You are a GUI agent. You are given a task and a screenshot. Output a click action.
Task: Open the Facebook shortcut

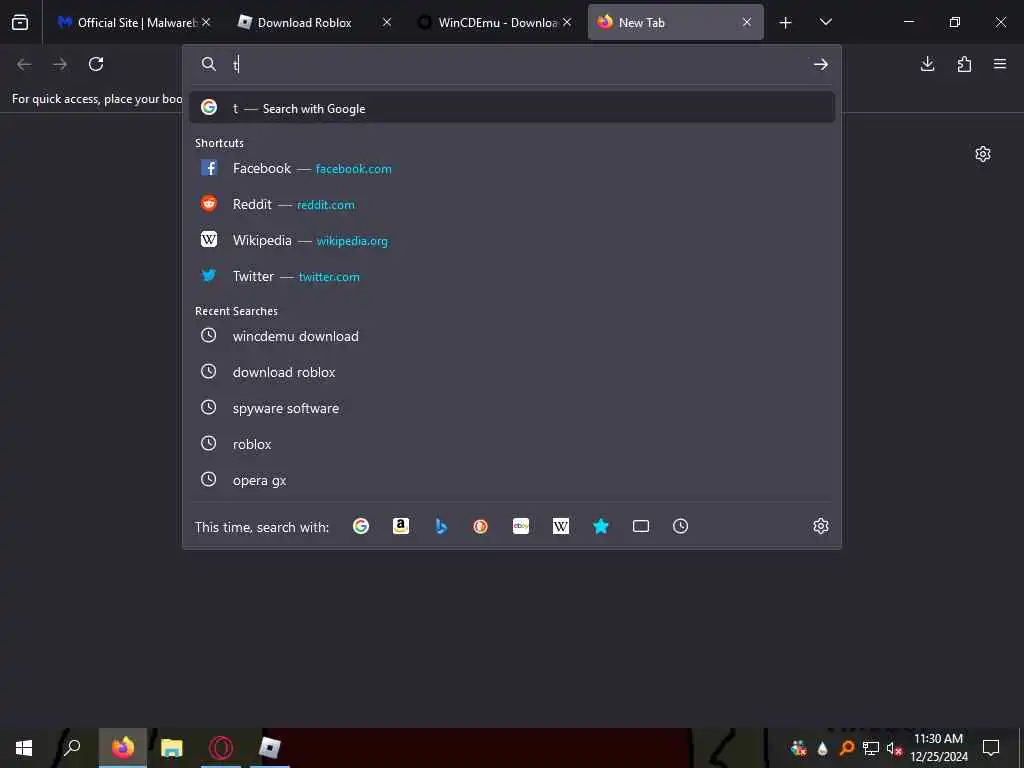[512, 168]
